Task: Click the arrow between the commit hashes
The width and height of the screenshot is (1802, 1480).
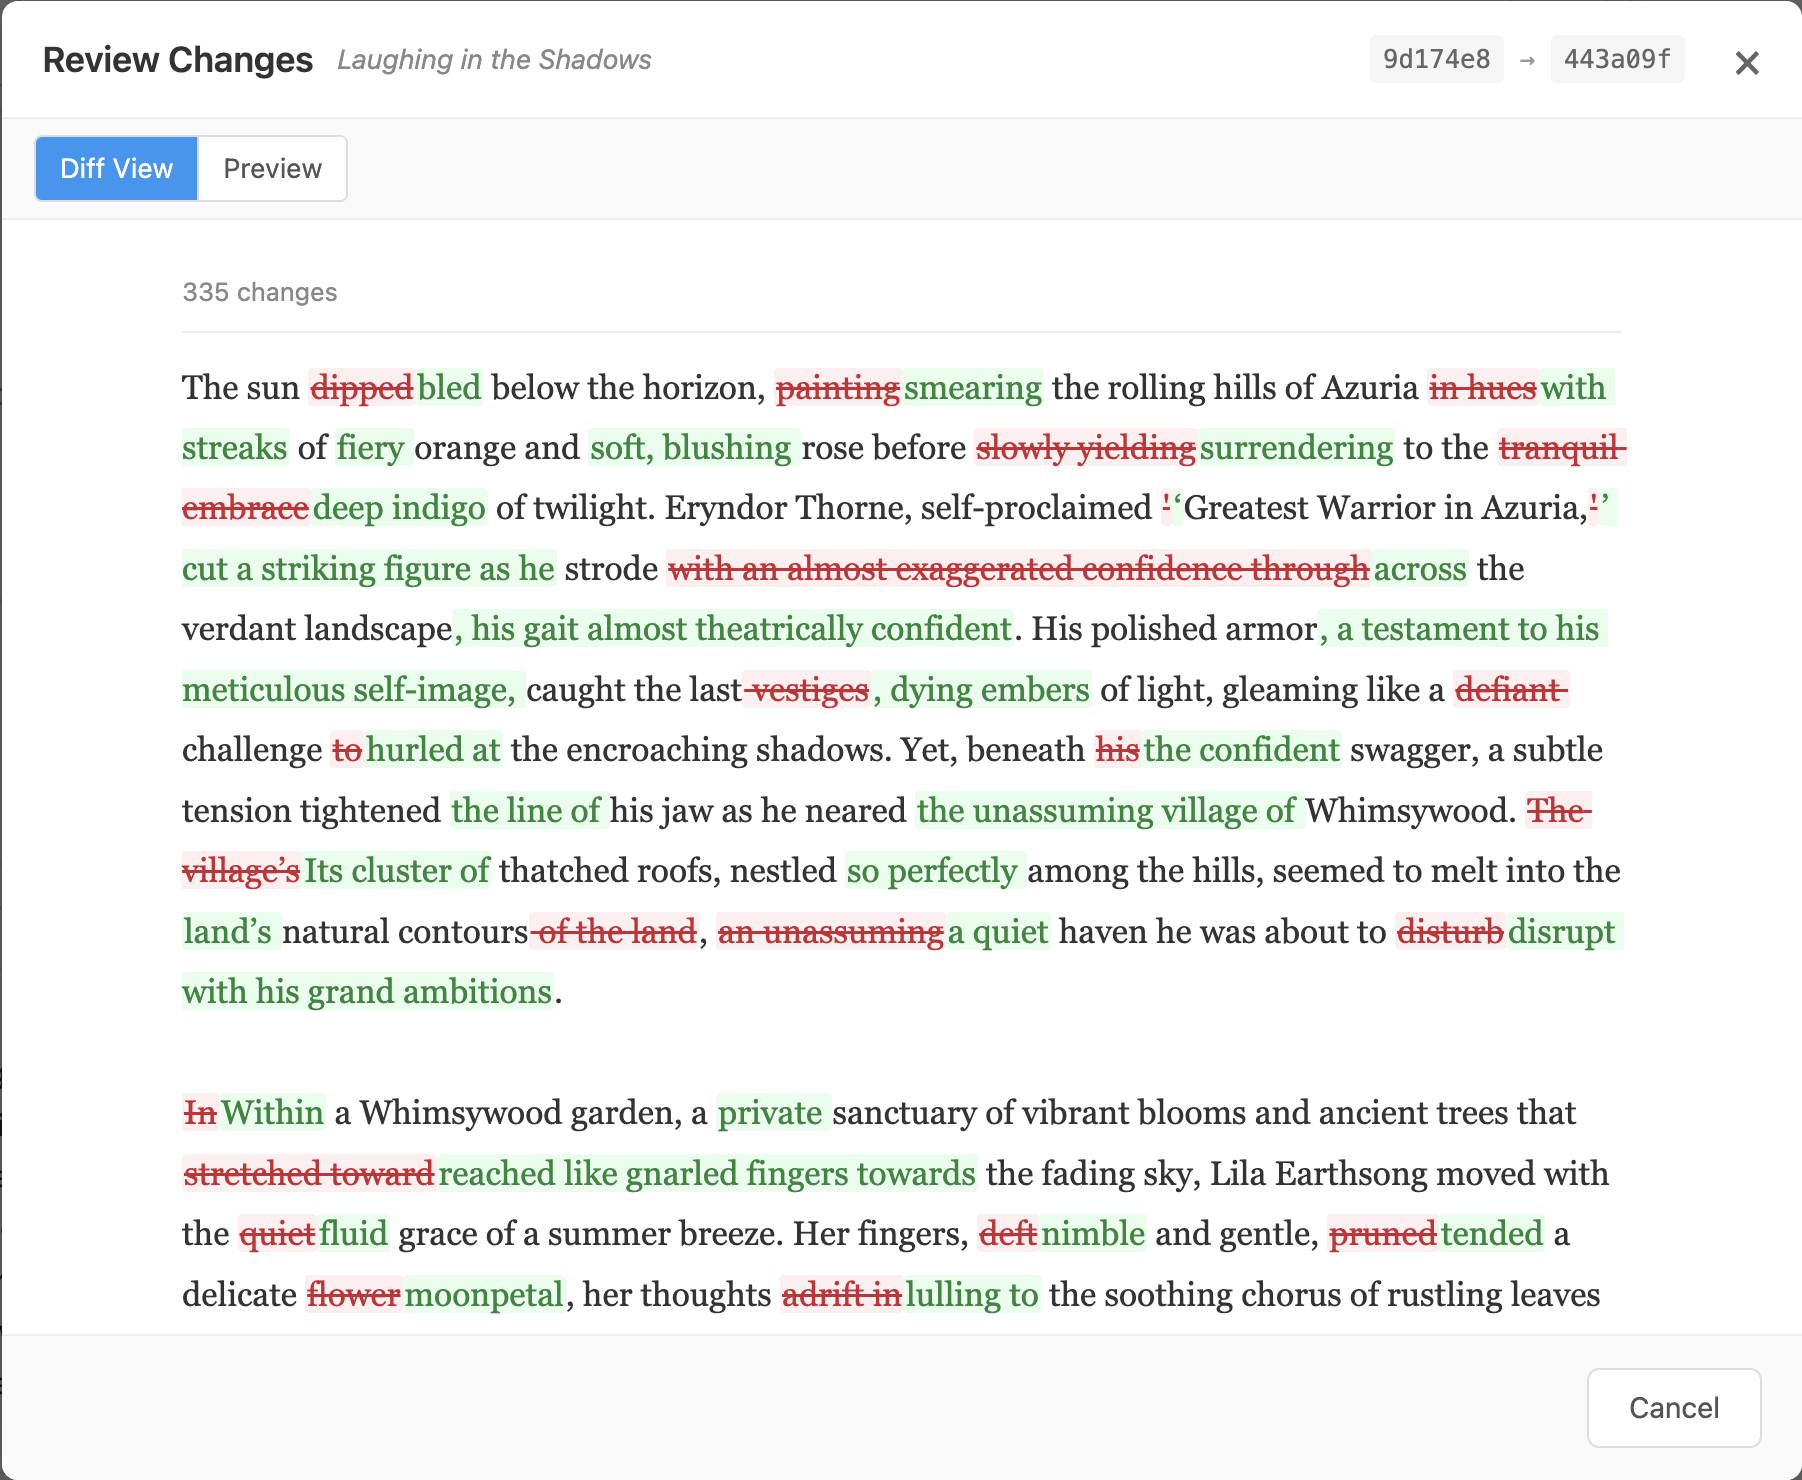Action: [1526, 59]
